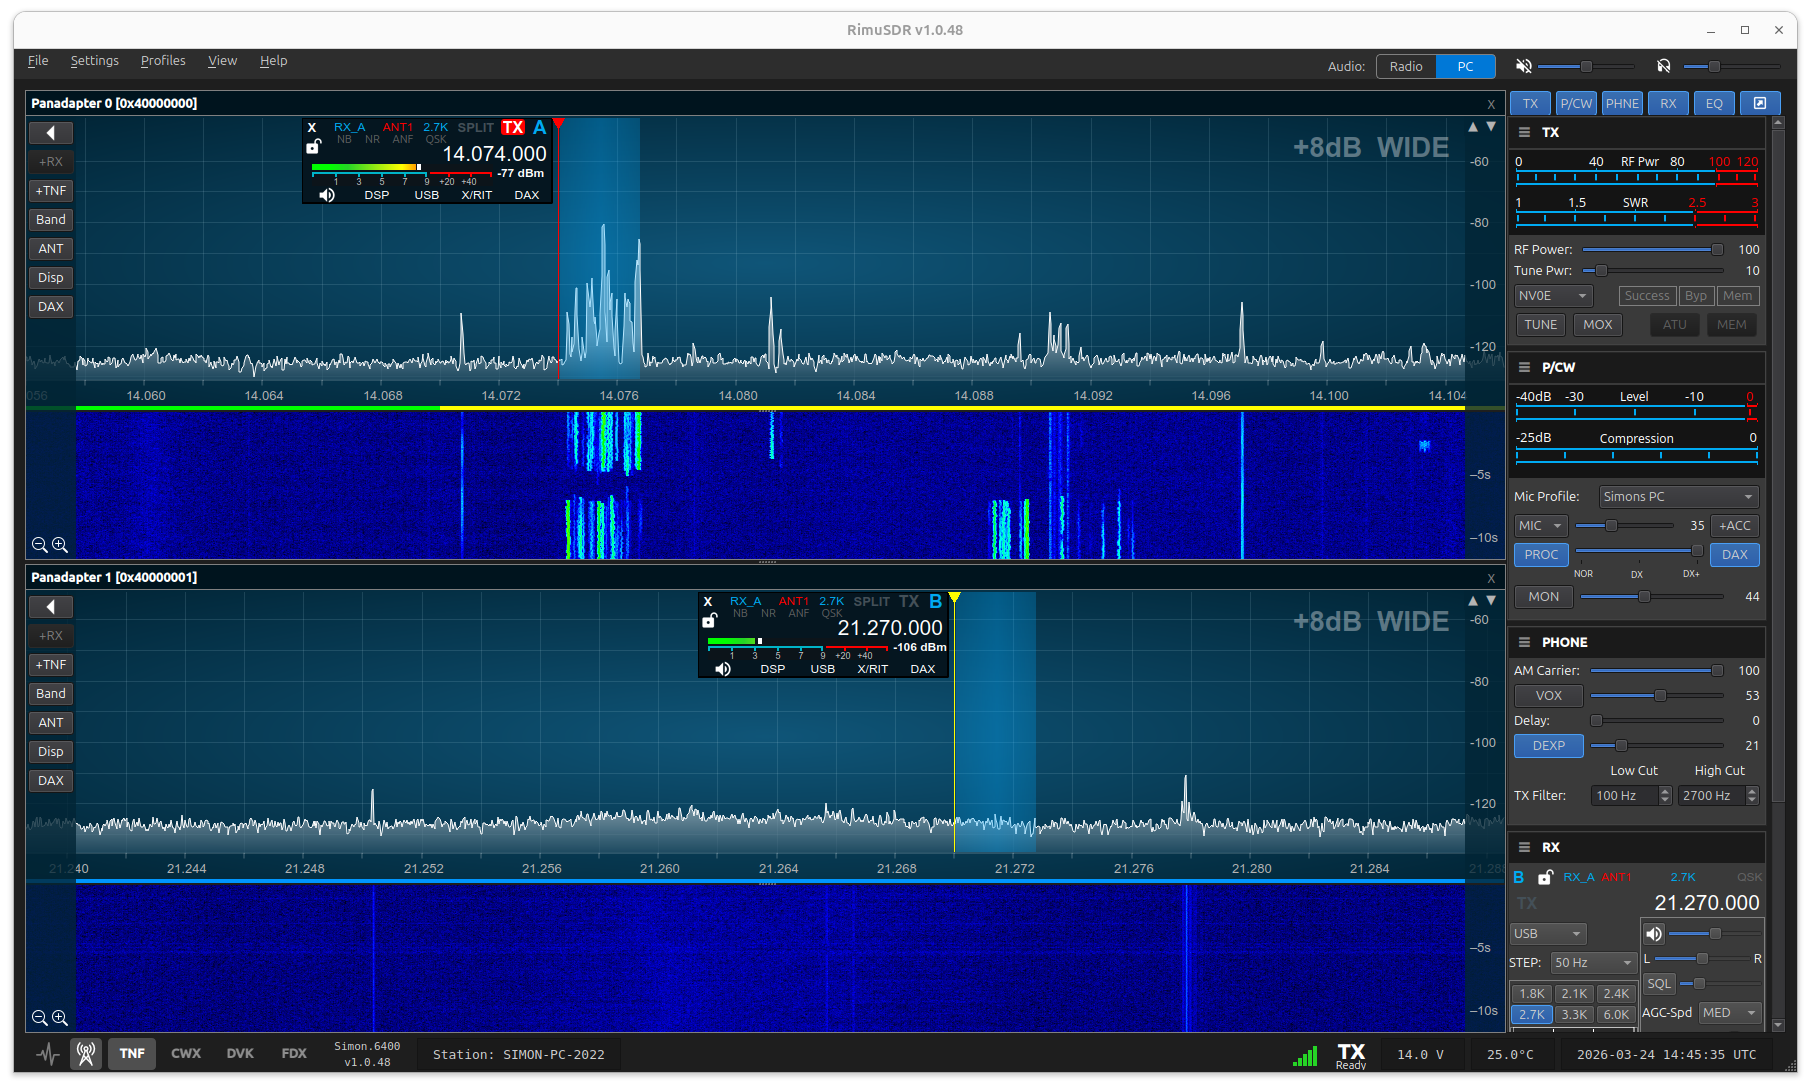Click the speaker icon in the 14.074.000 flag
The height and width of the screenshot is (1089, 1811).
click(326, 194)
